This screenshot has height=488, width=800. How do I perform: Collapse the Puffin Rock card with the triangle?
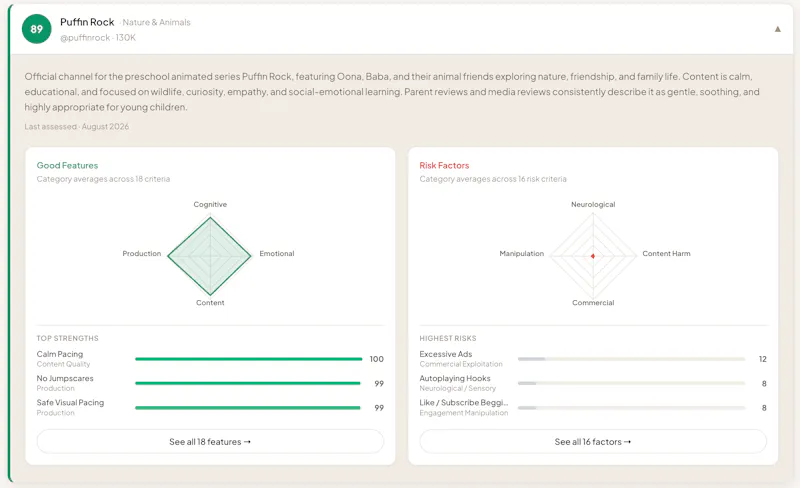pos(778,29)
